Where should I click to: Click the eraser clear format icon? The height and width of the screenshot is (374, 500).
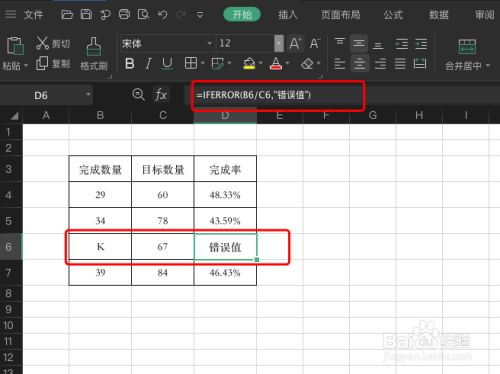click(x=307, y=63)
